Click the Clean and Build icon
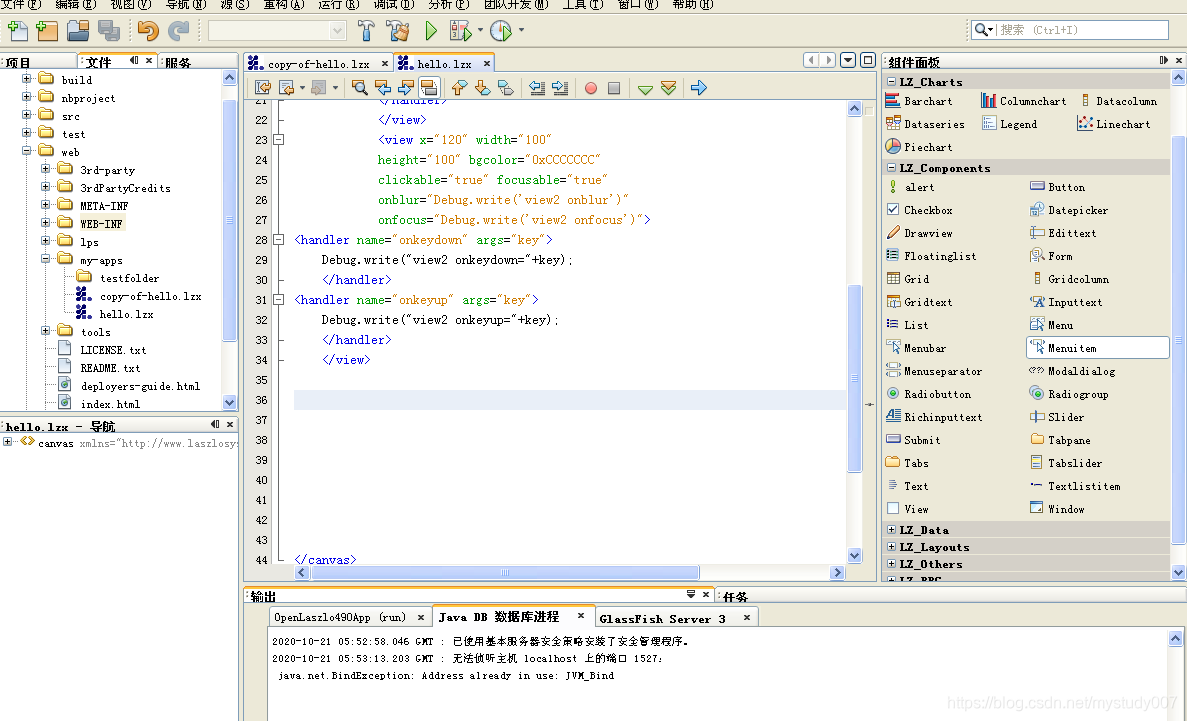 pos(397,30)
